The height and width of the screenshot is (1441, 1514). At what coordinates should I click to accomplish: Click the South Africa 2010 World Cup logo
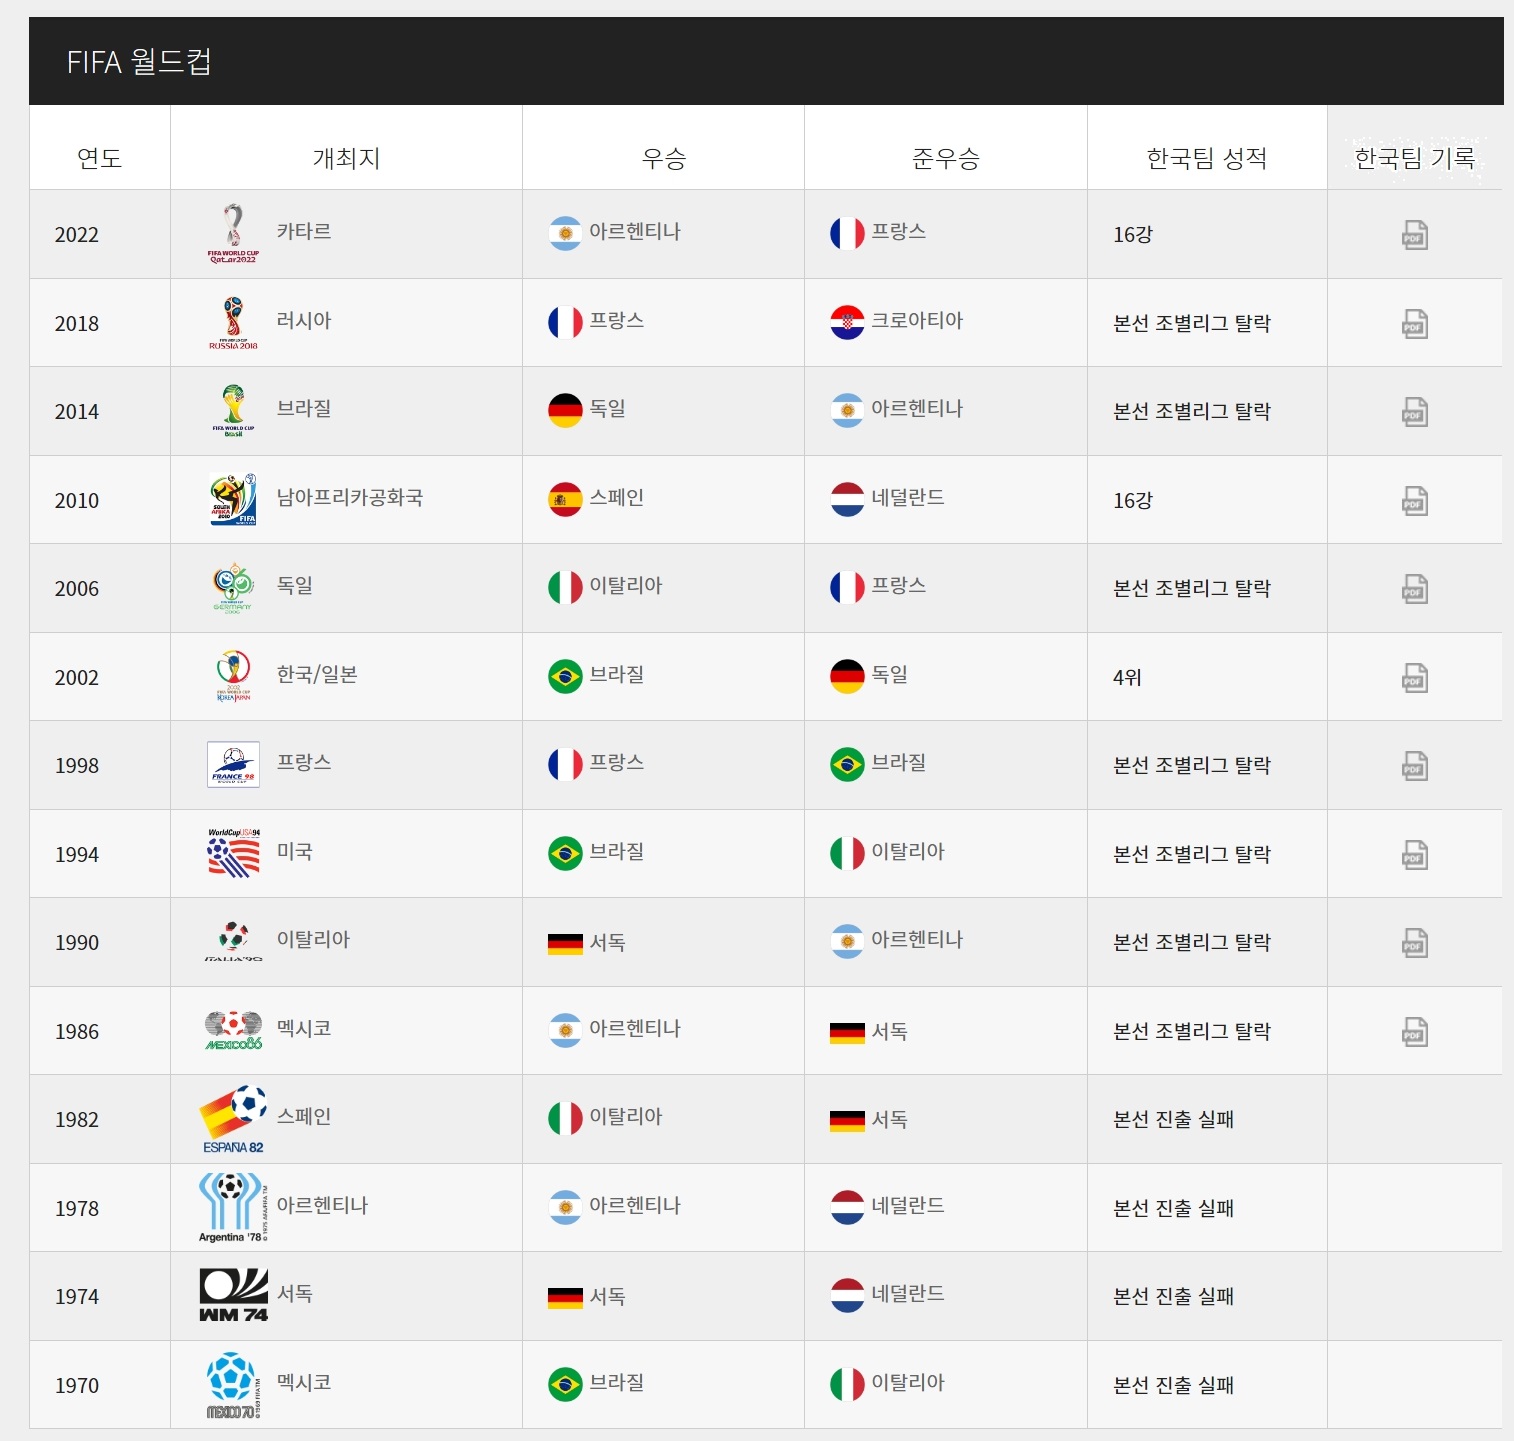tap(233, 499)
